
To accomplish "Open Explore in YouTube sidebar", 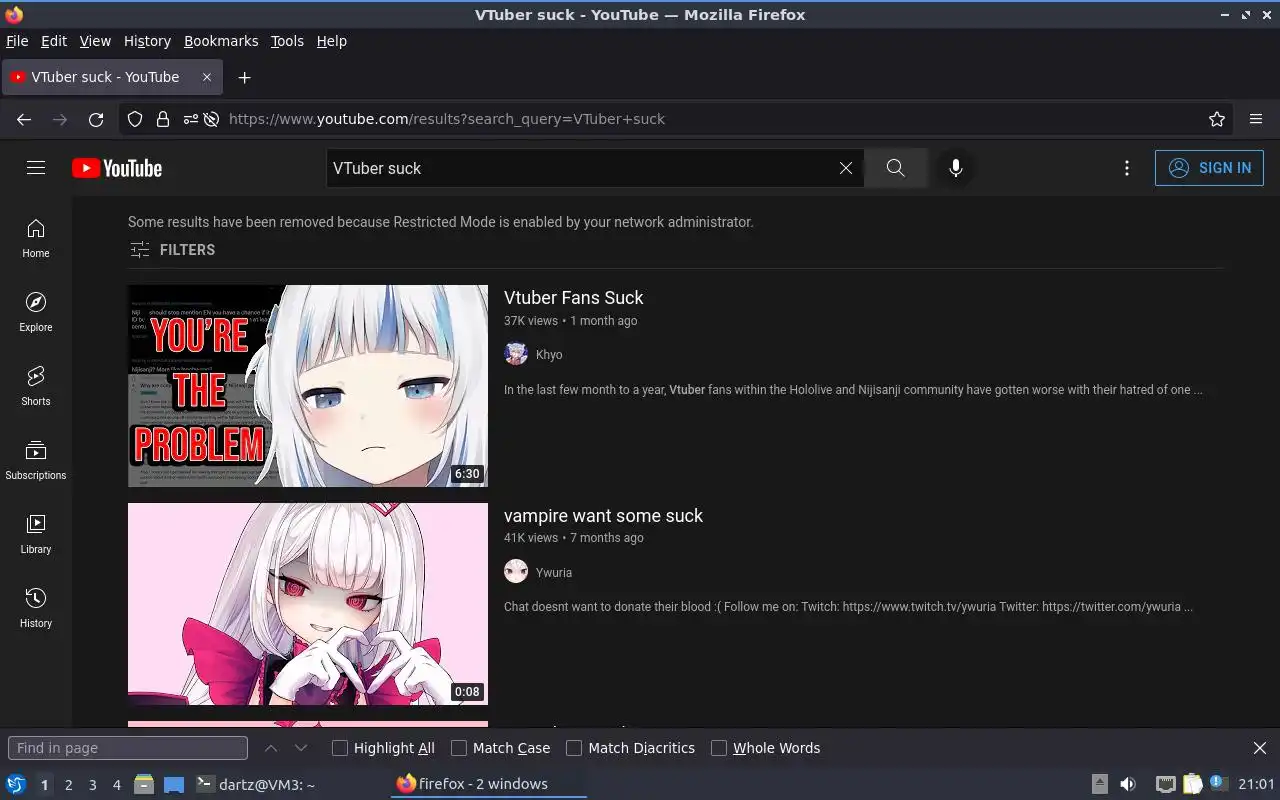I will coord(36,312).
